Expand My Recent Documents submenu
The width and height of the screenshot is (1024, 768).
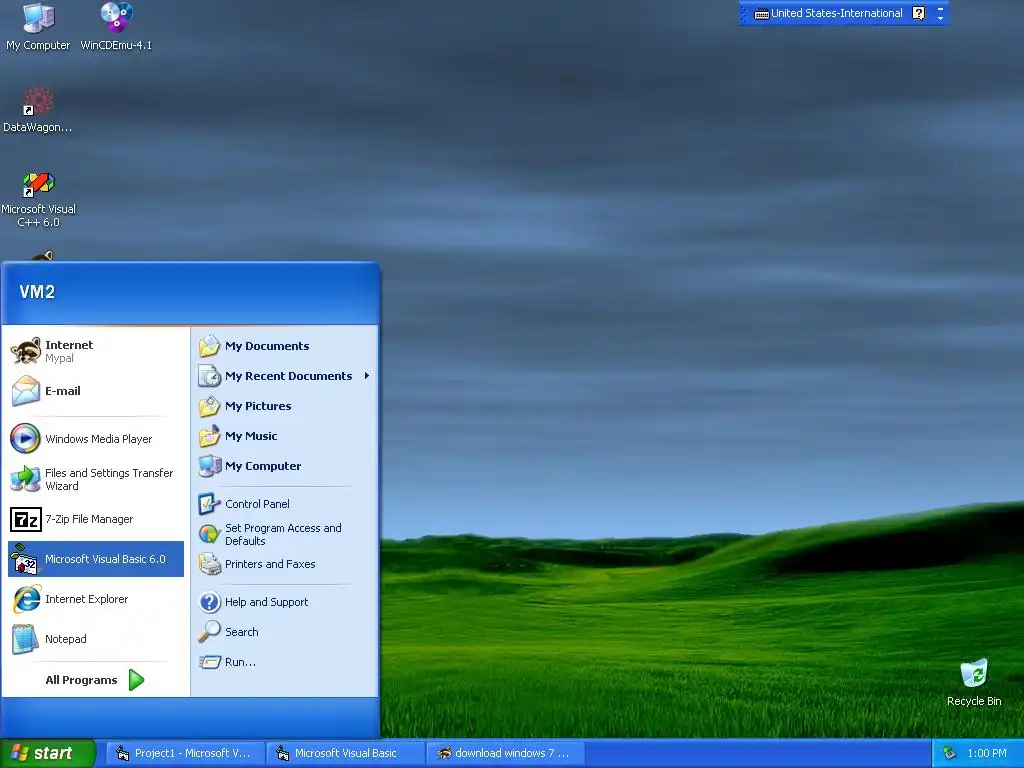(285, 376)
